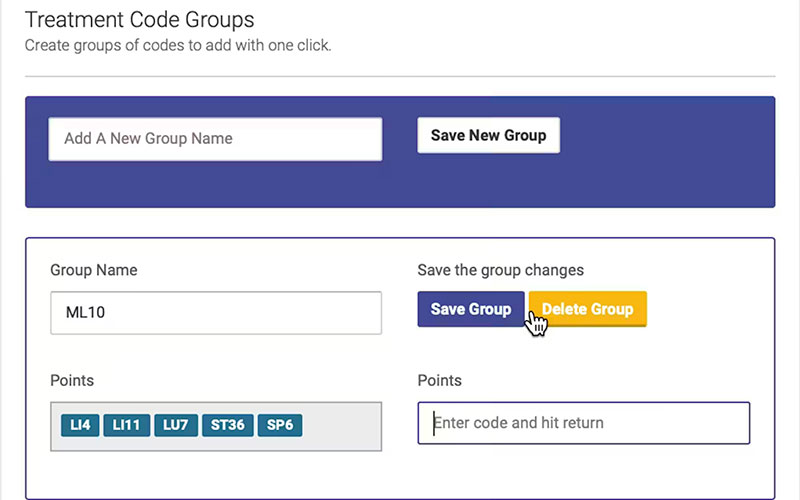This screenshot has width=800, height=500.
Task: Click the Save Group button
Action: coord(470,309)
